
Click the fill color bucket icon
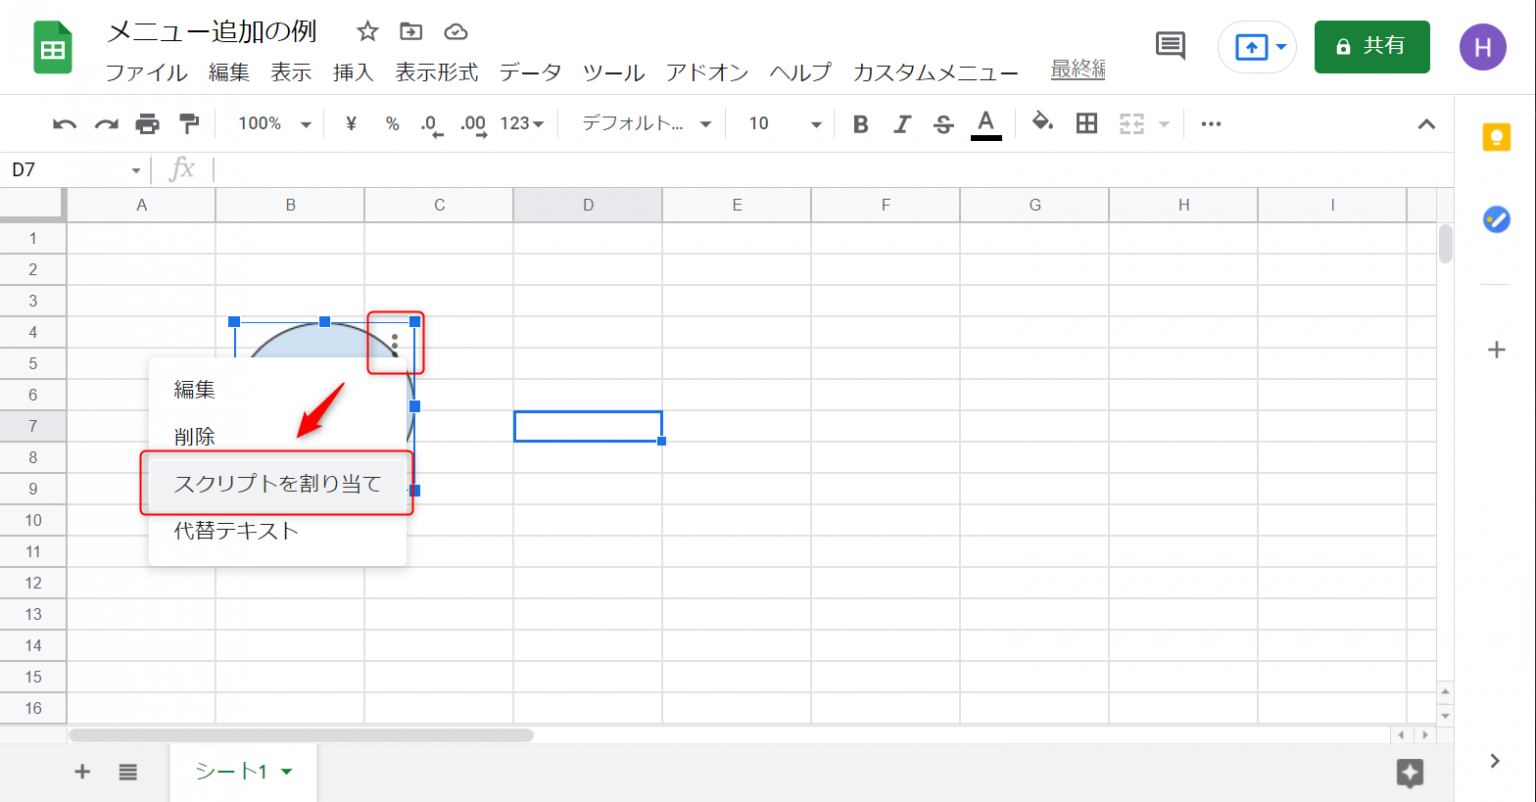[1043, 123]
